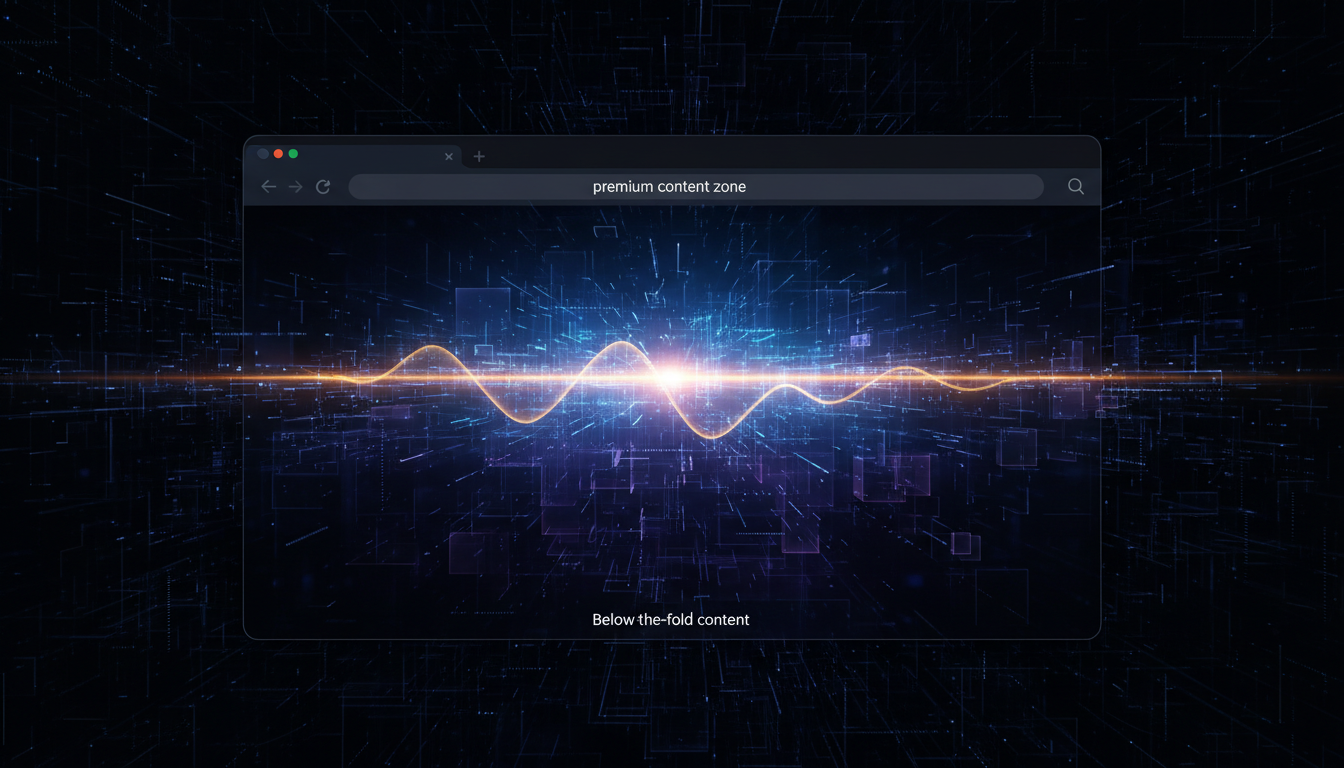Image resolution: width=1344 pixels, height=768 pixels.
Task: Click the word 'zone' in the address bar
Action: point(729,187)
